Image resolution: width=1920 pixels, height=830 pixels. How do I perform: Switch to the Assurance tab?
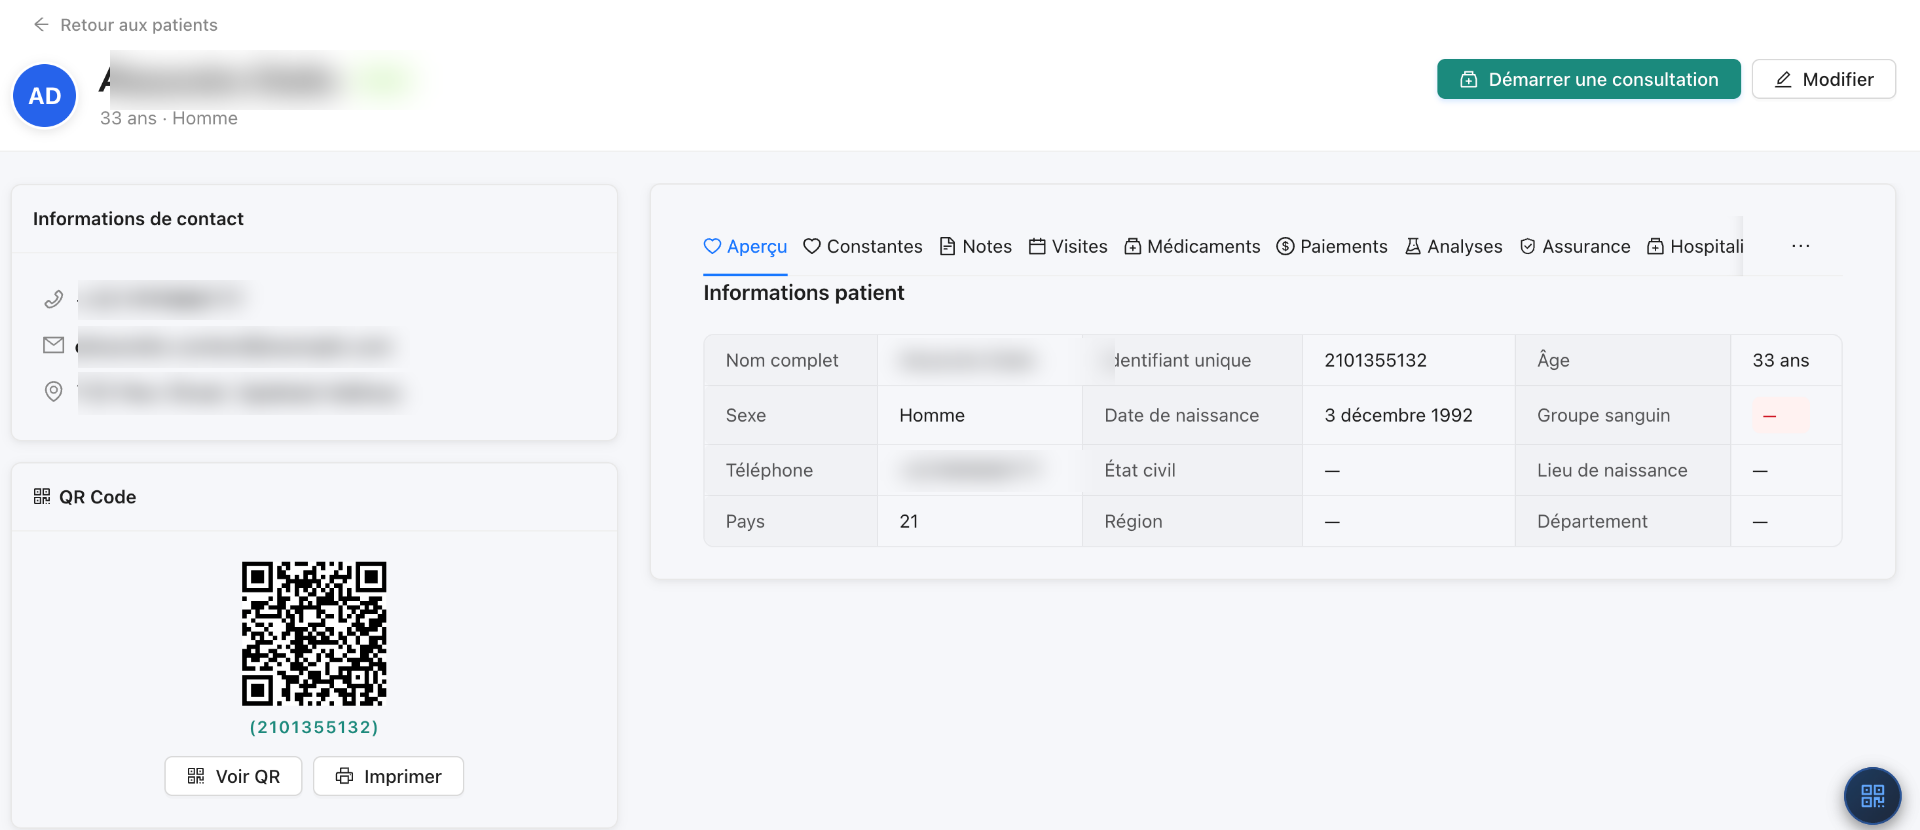pyautogui.click(x=1575, y=246)
